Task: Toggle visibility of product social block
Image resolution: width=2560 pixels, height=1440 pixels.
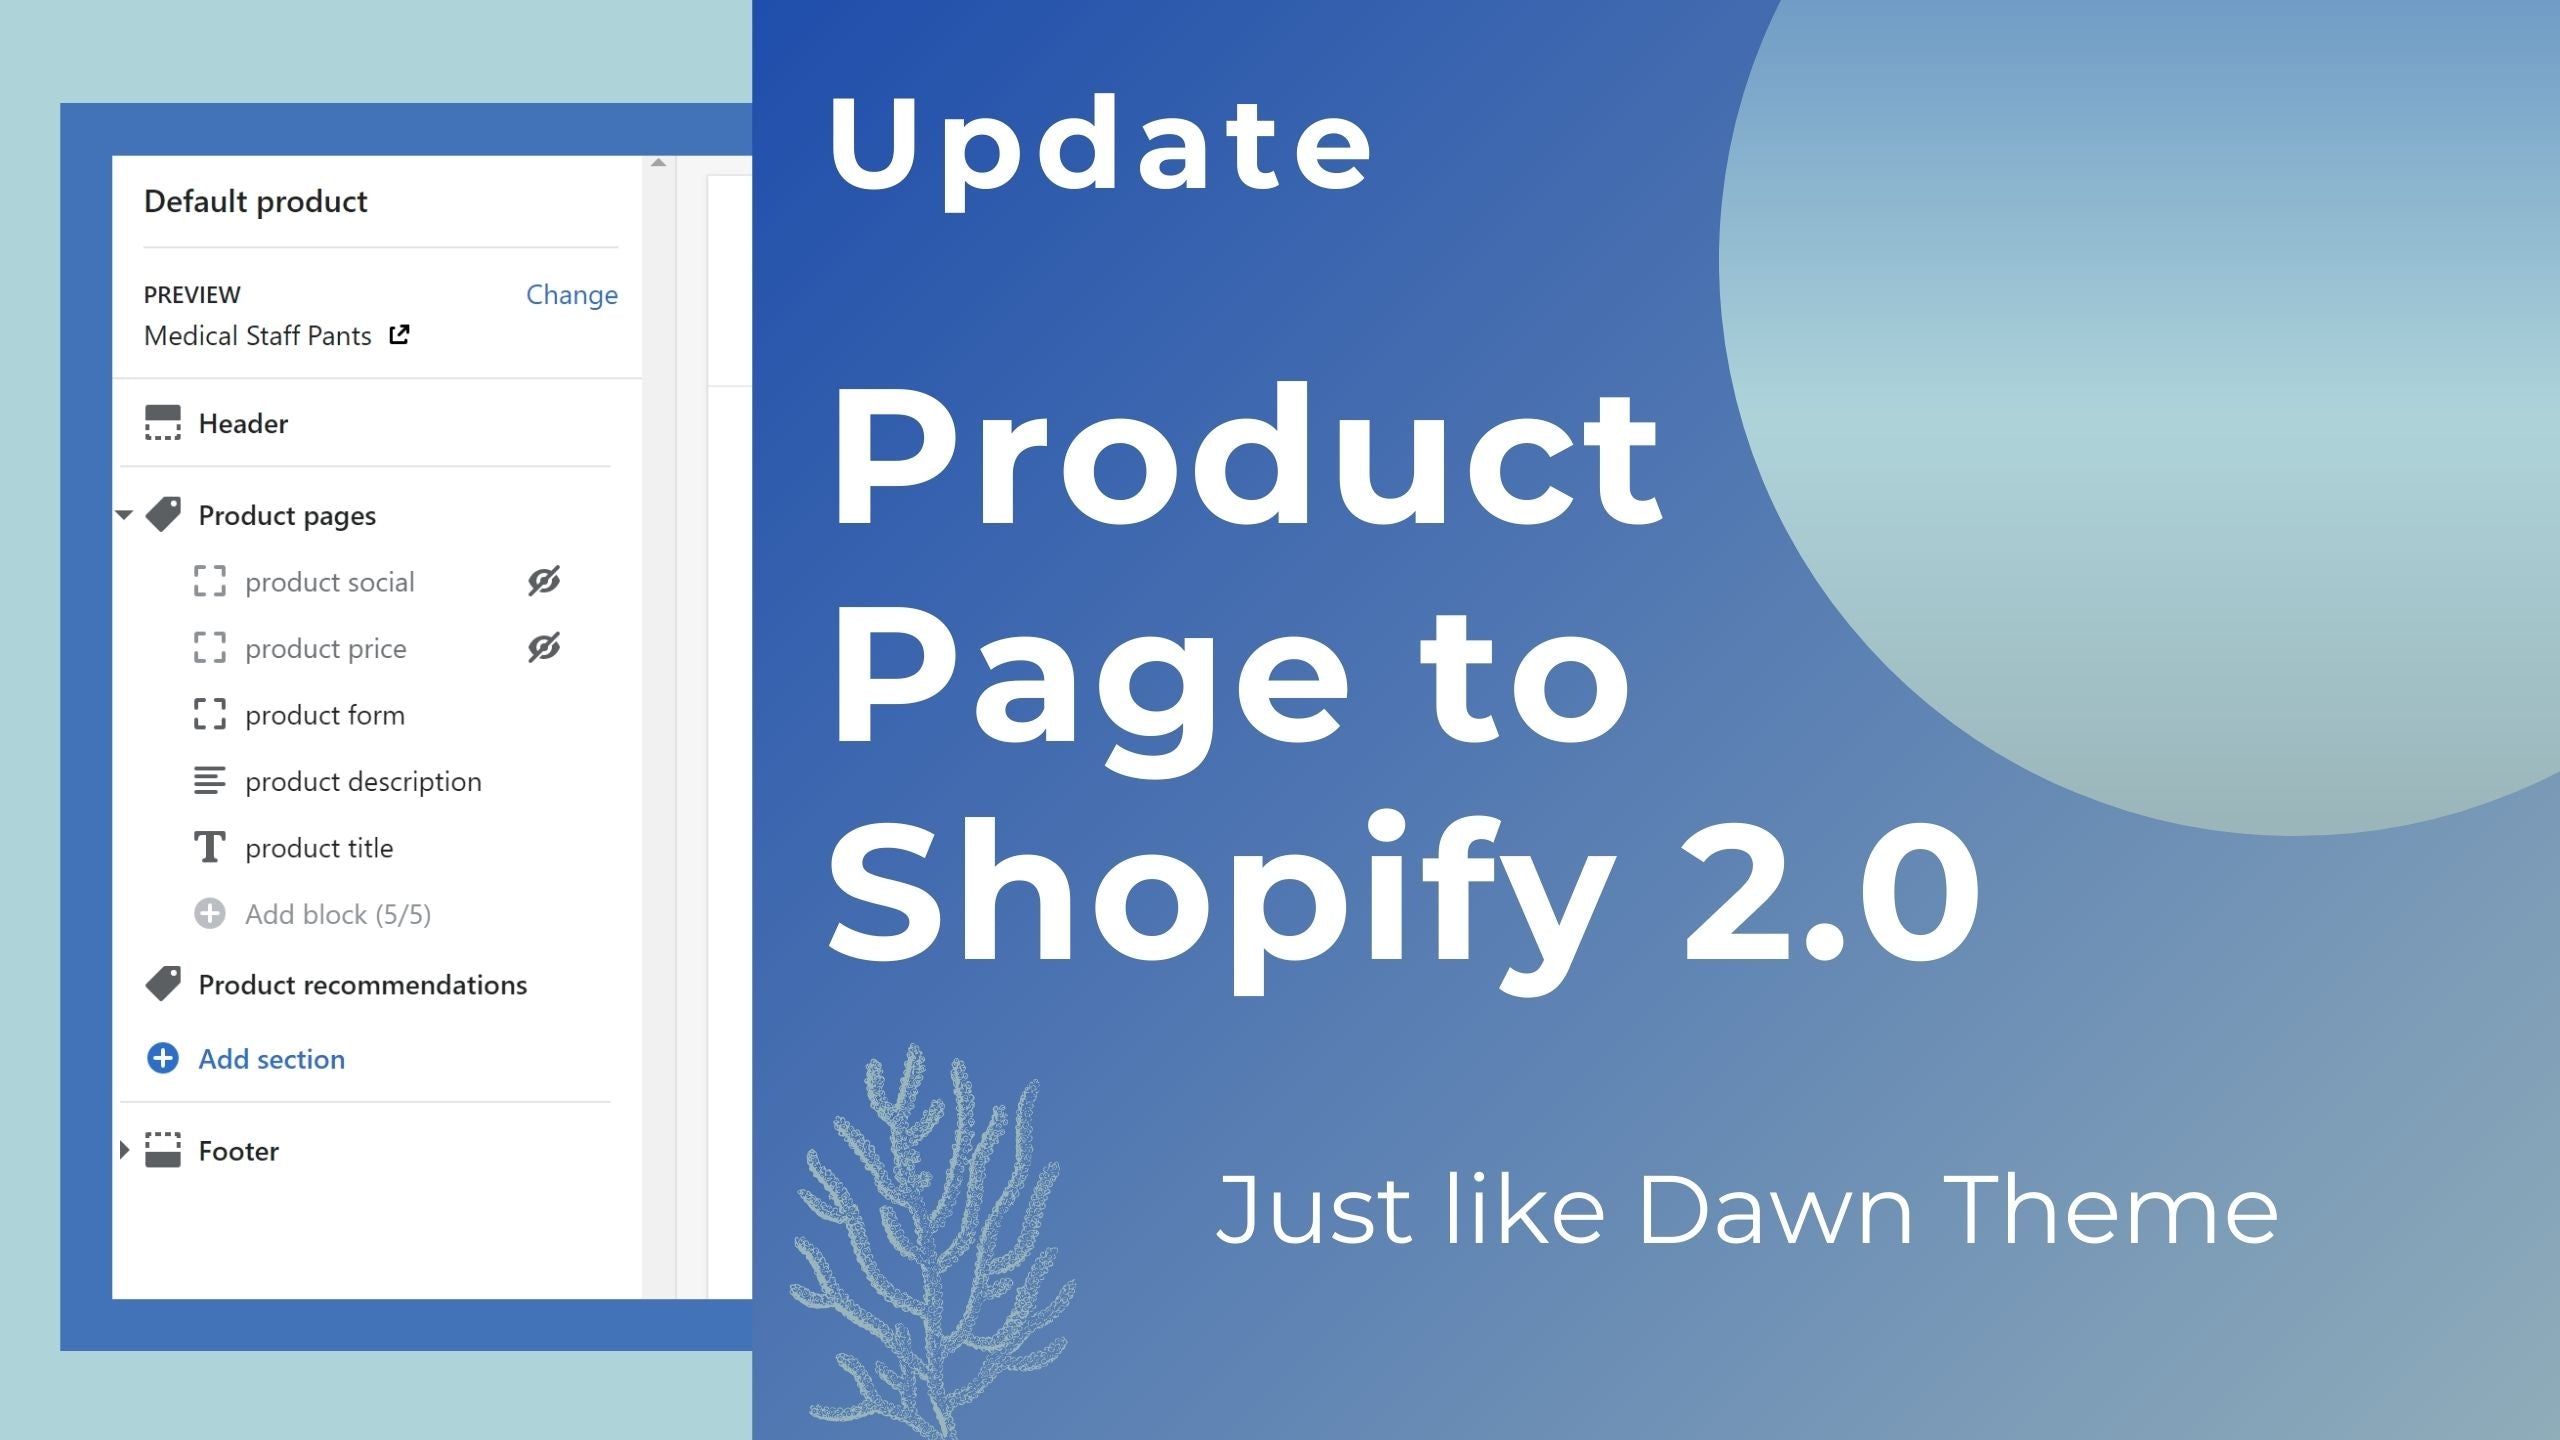Action: (545, 580)
